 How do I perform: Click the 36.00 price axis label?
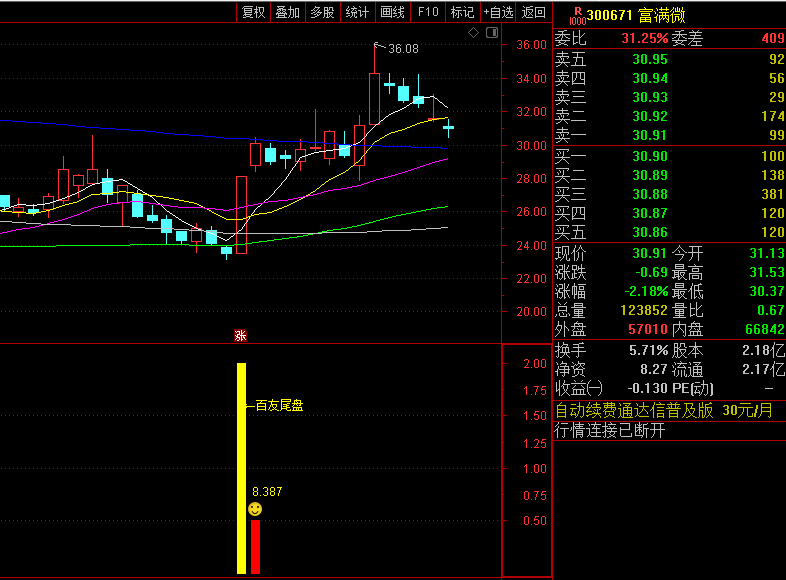(531, 45)
